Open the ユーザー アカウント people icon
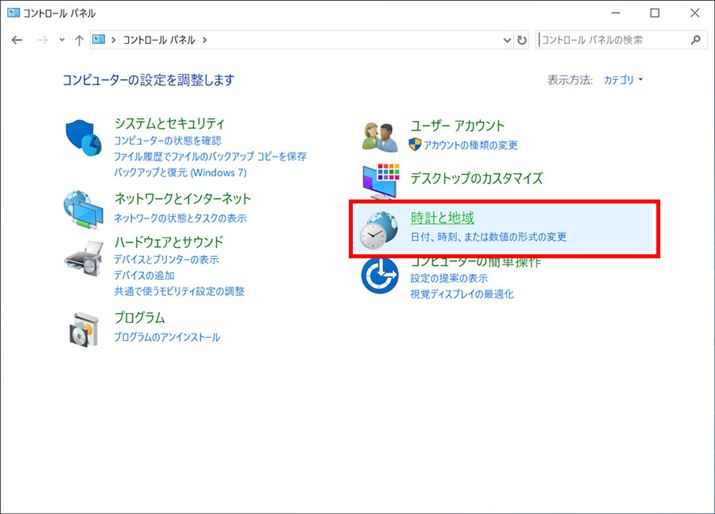The width and height of the screenshot is (715, 514). pos(379,137)
